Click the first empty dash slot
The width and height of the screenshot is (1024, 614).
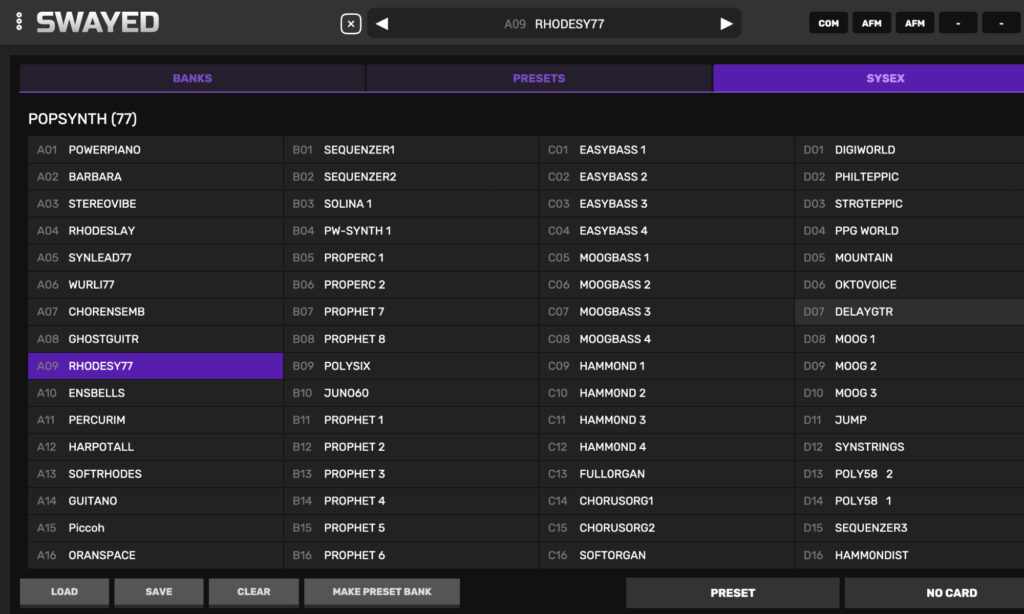(957, 23)
